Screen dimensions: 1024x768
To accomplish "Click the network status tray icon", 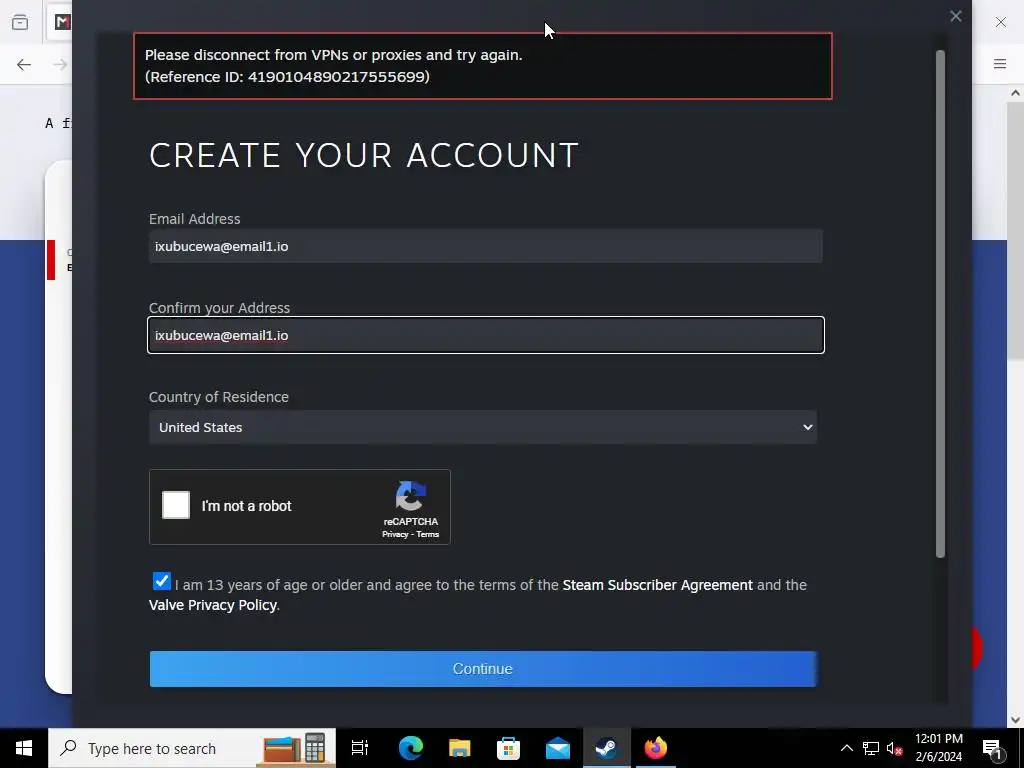I will click(x=871, y=748).
